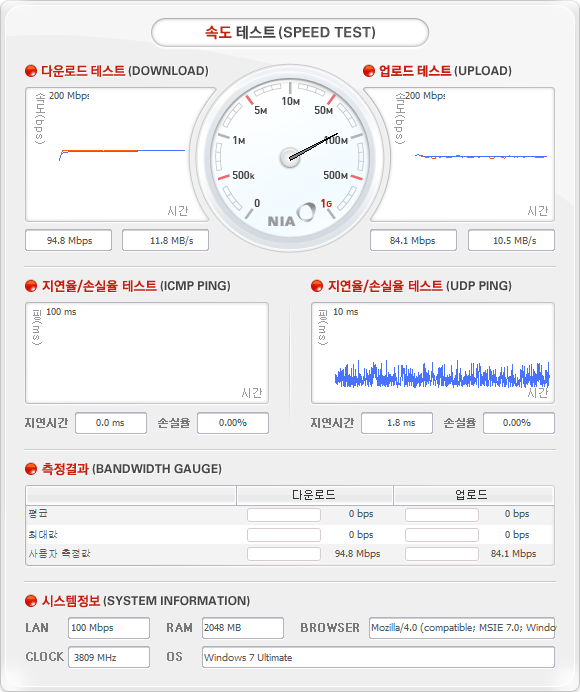This screenshot has height=692, width=580.
Task: Select the 94.8 Mbps download result box
Action: [68, 241]
